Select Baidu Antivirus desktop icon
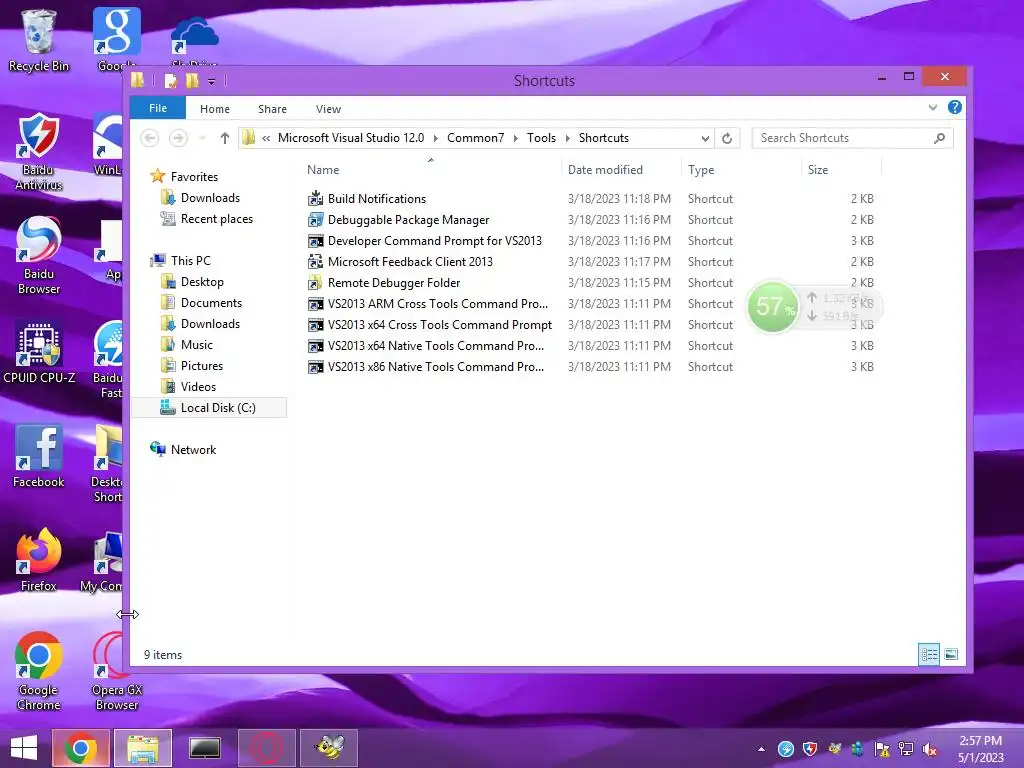This screenshot has width=1024, height=768. 39,152
